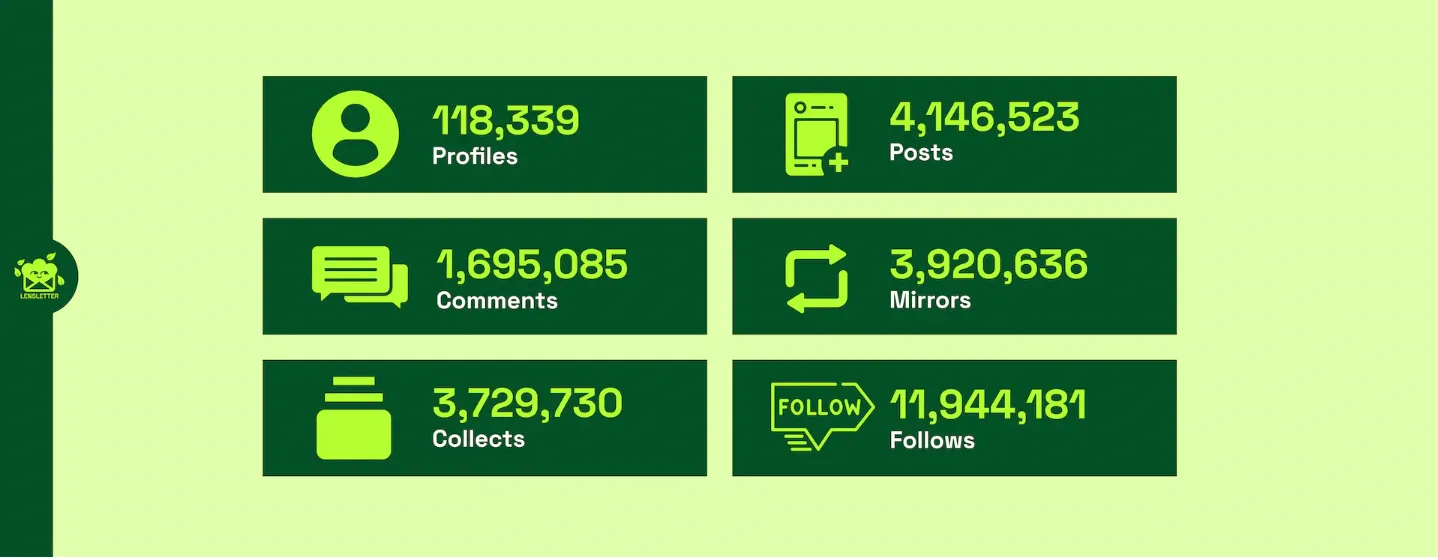Select the Profiles label text
The image size is (1438, 560).
click(x=475, y=156)
